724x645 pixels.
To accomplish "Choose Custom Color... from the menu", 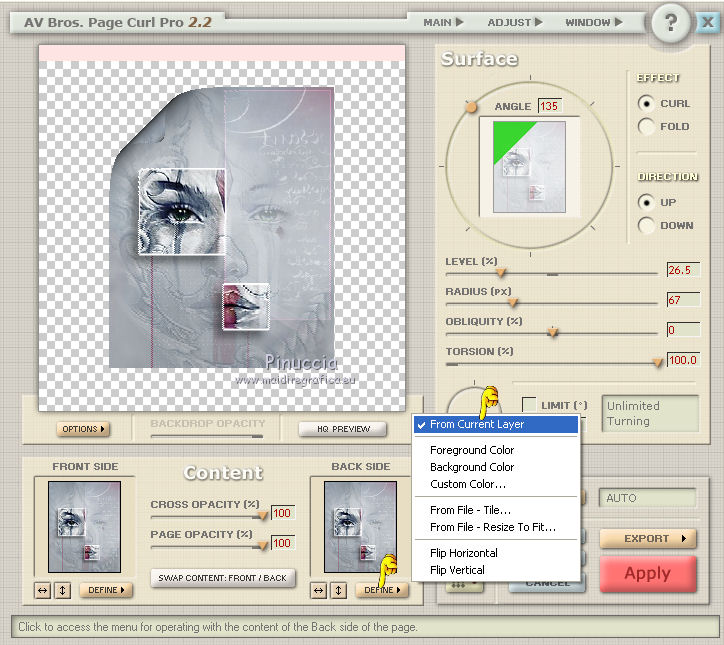I will coord(496,484).
